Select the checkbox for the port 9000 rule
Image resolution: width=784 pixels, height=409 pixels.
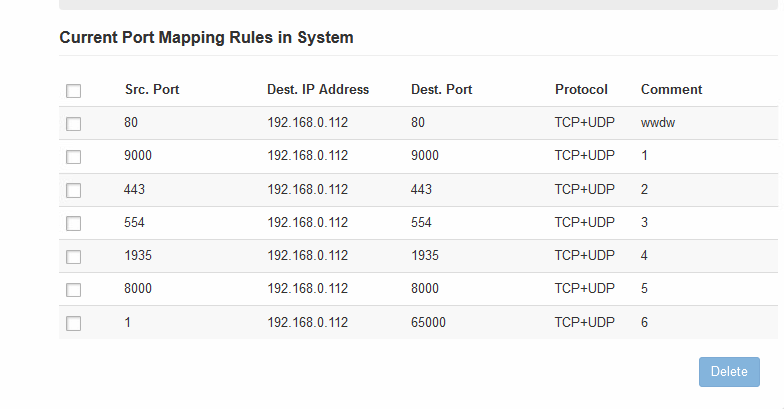click(74, 156)
